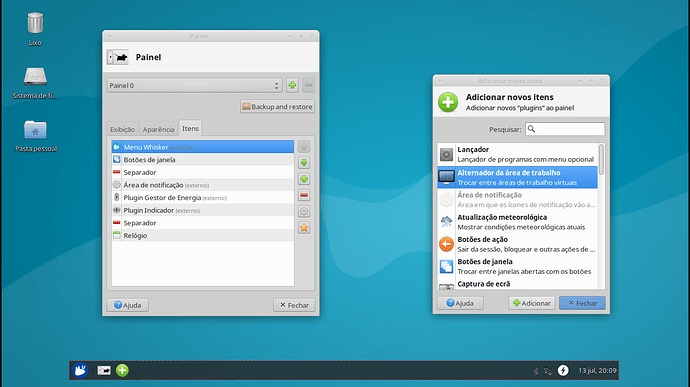
Task: Select Lançador plugin entry
Action: tap(518, 155)
